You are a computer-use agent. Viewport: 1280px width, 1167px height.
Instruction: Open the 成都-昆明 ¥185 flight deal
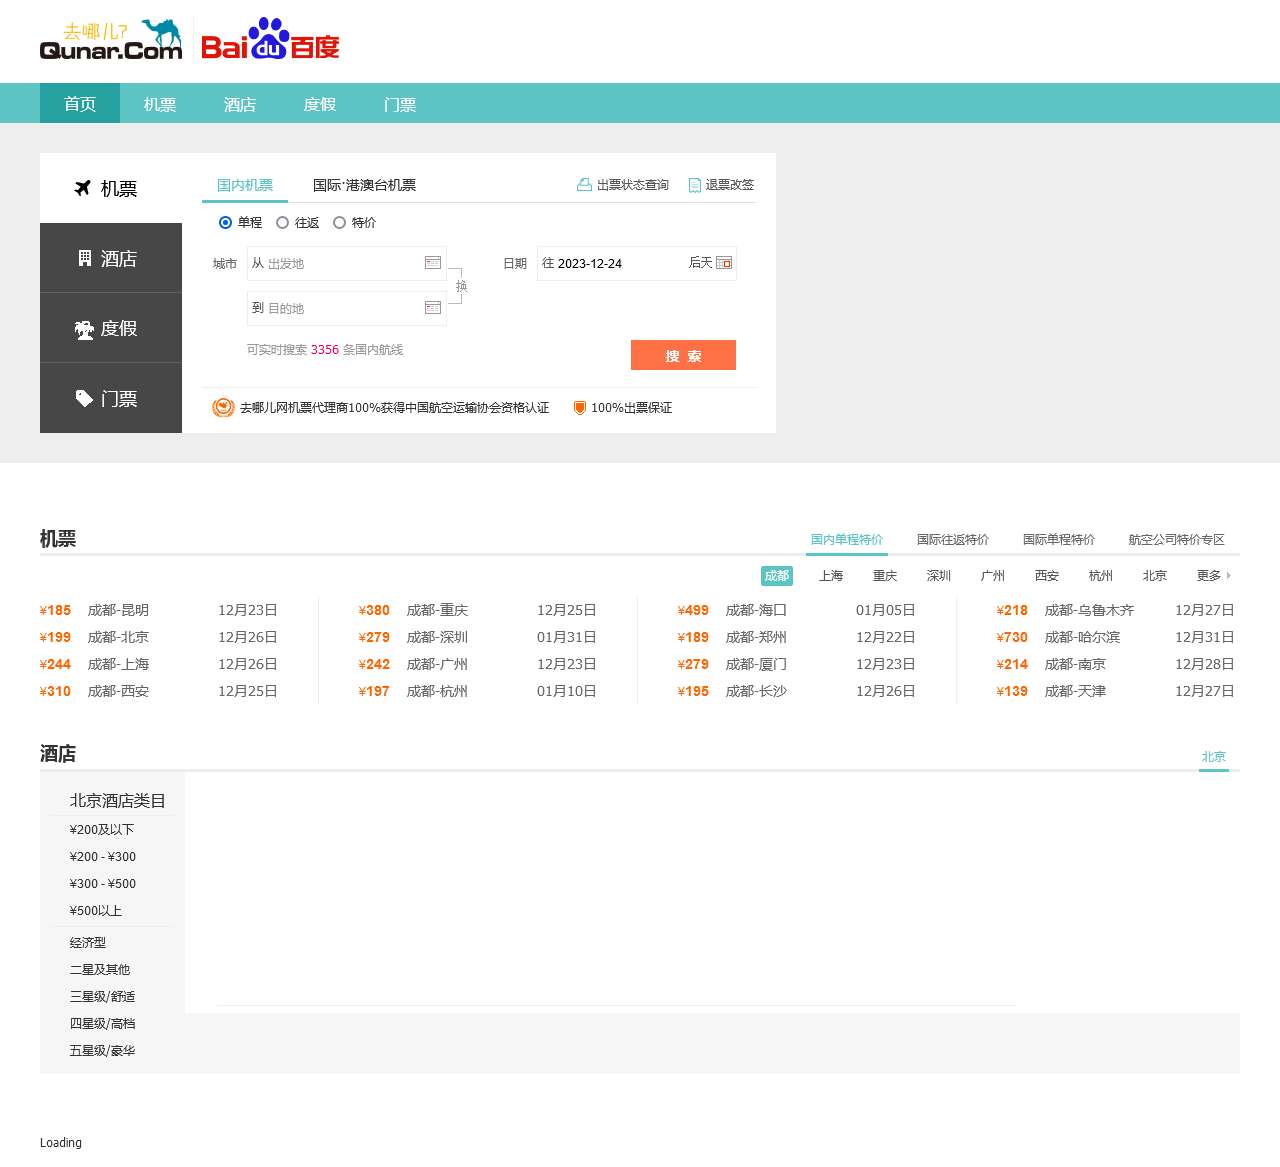(x=118, y=610)
